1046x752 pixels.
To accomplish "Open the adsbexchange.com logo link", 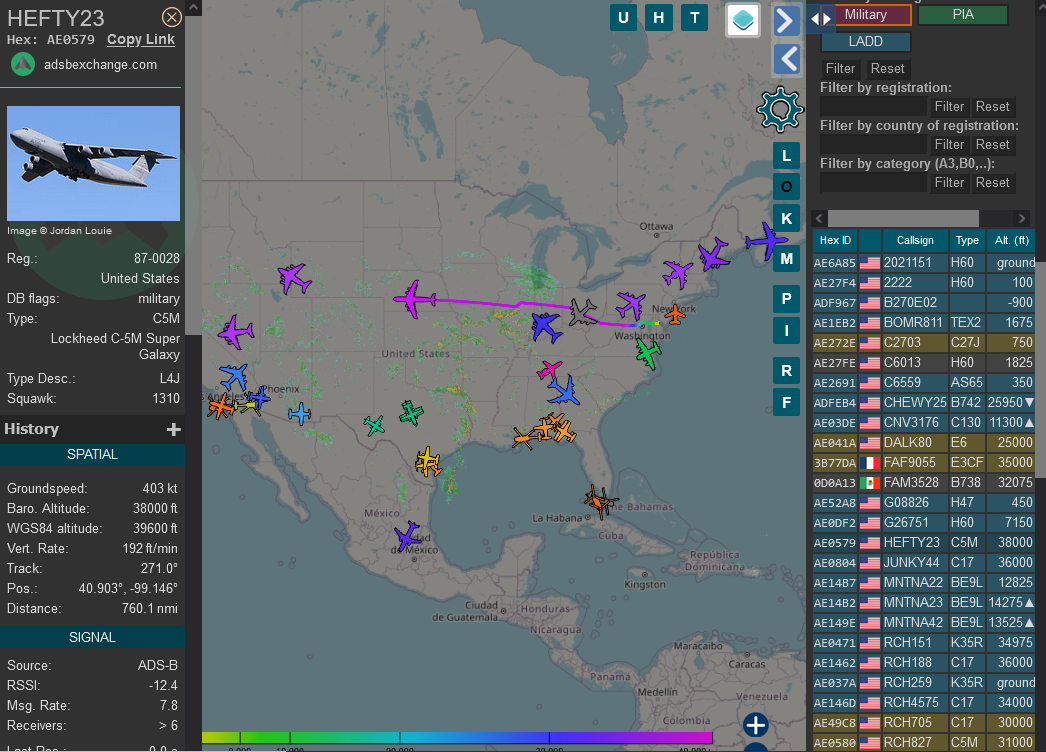I will (23, 65).
